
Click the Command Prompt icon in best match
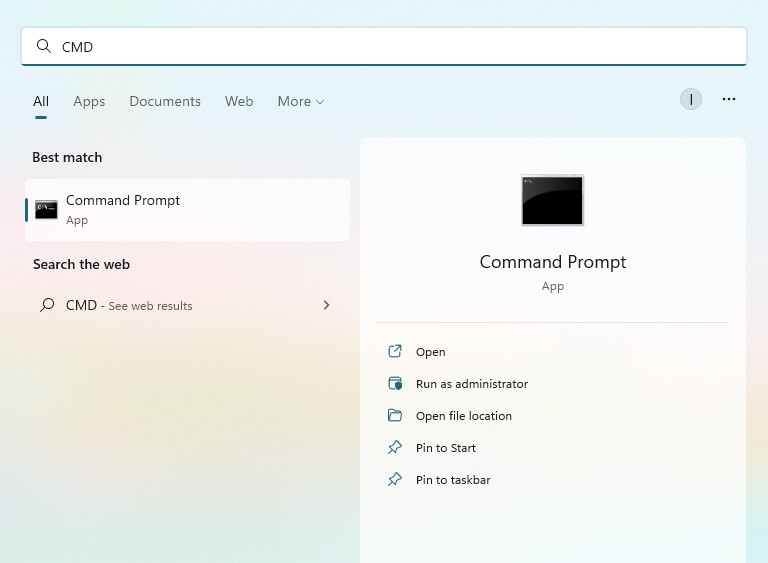pyautogui.click(x=47, y=210)
